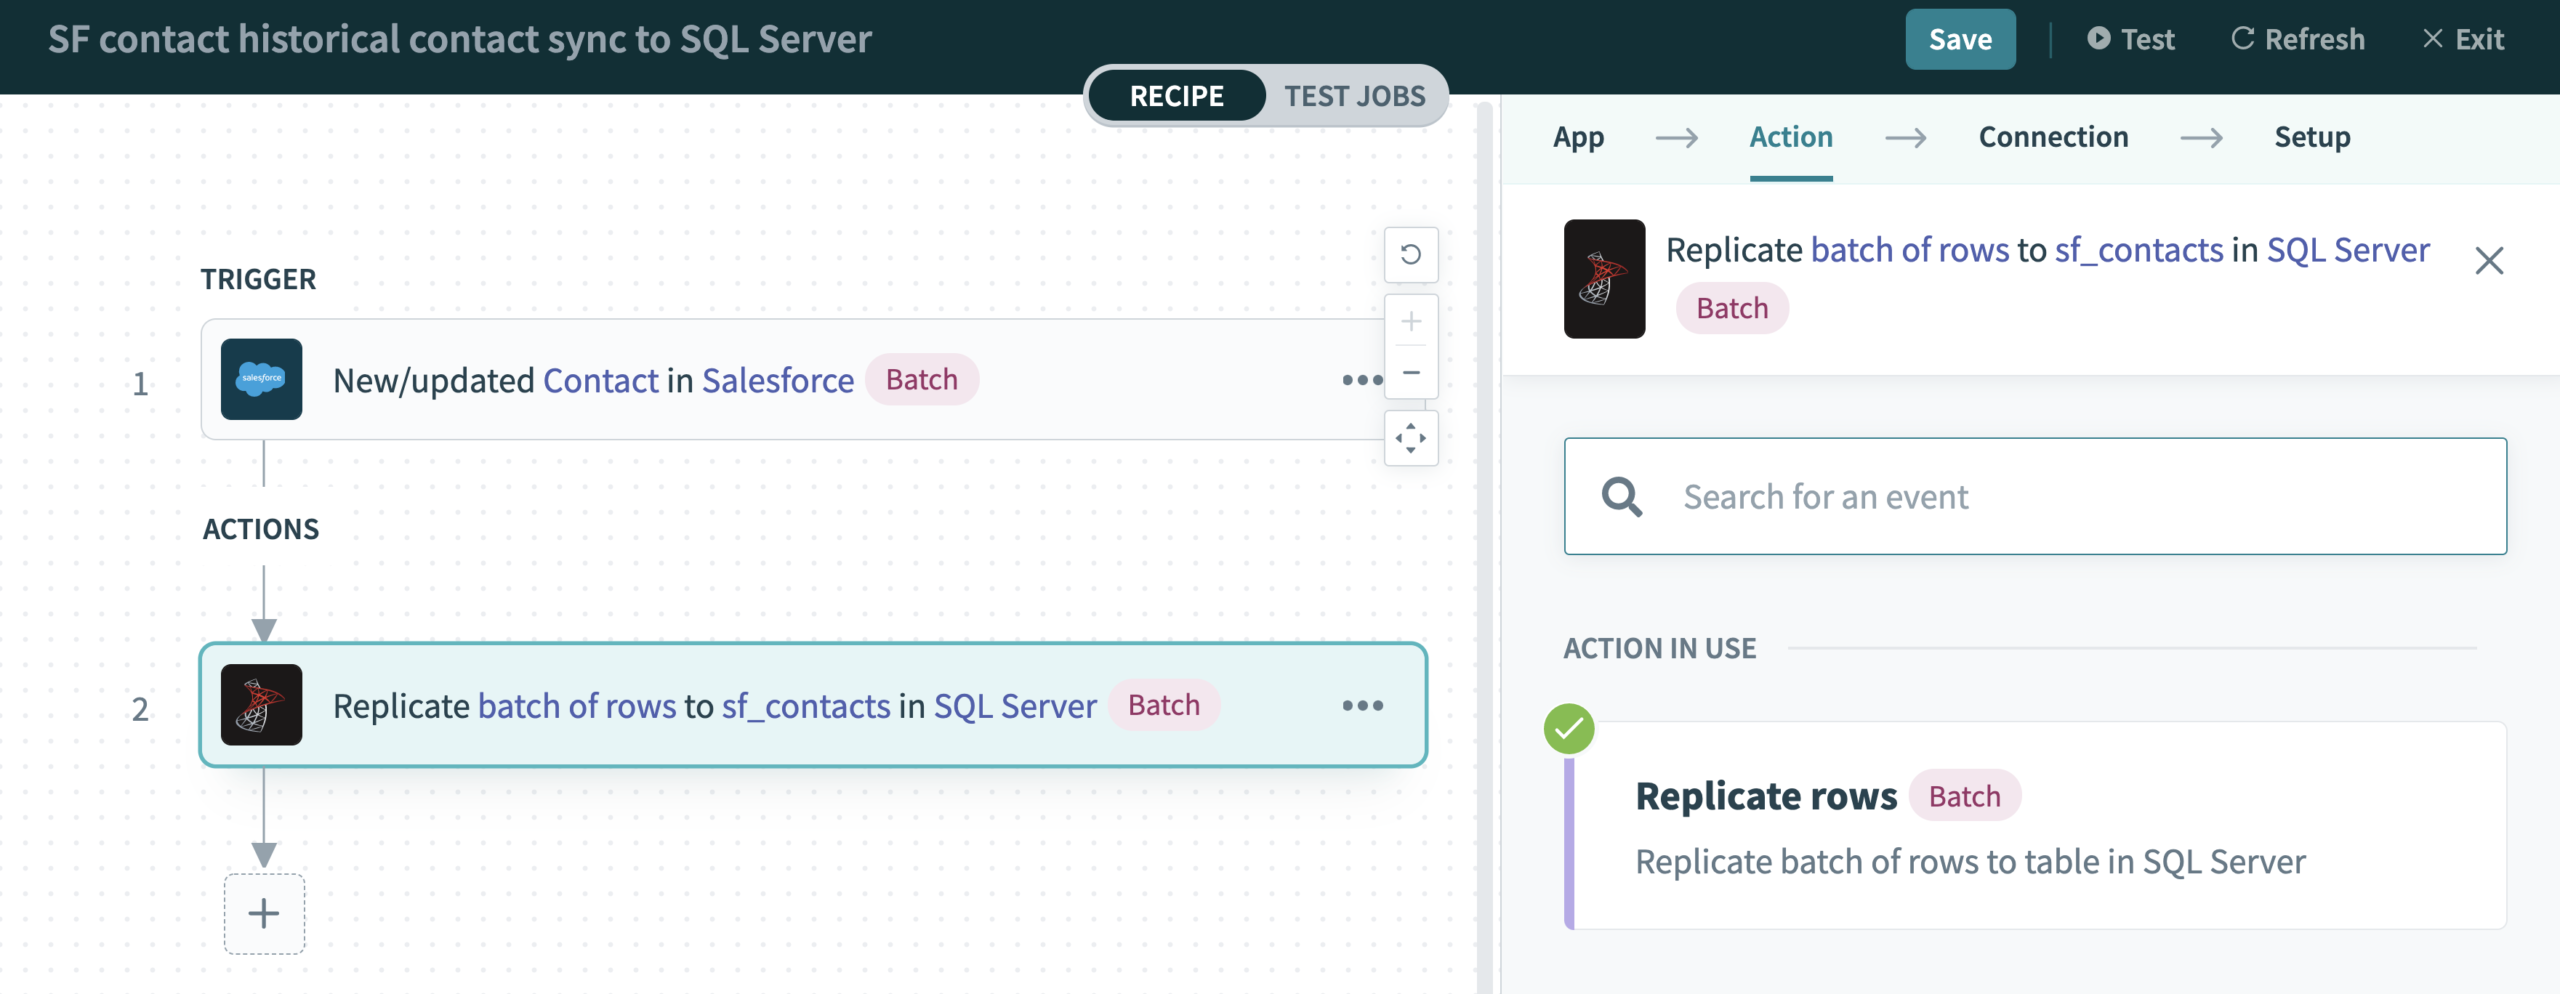Click SQL Server link in panel header
This screenshot has height=994, width=2560.
(x=2348, y=250)
